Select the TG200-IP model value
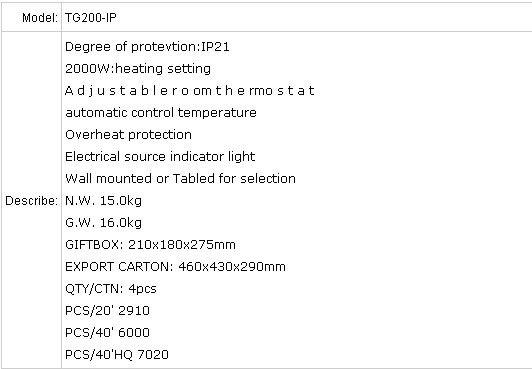 coord(91,18)
